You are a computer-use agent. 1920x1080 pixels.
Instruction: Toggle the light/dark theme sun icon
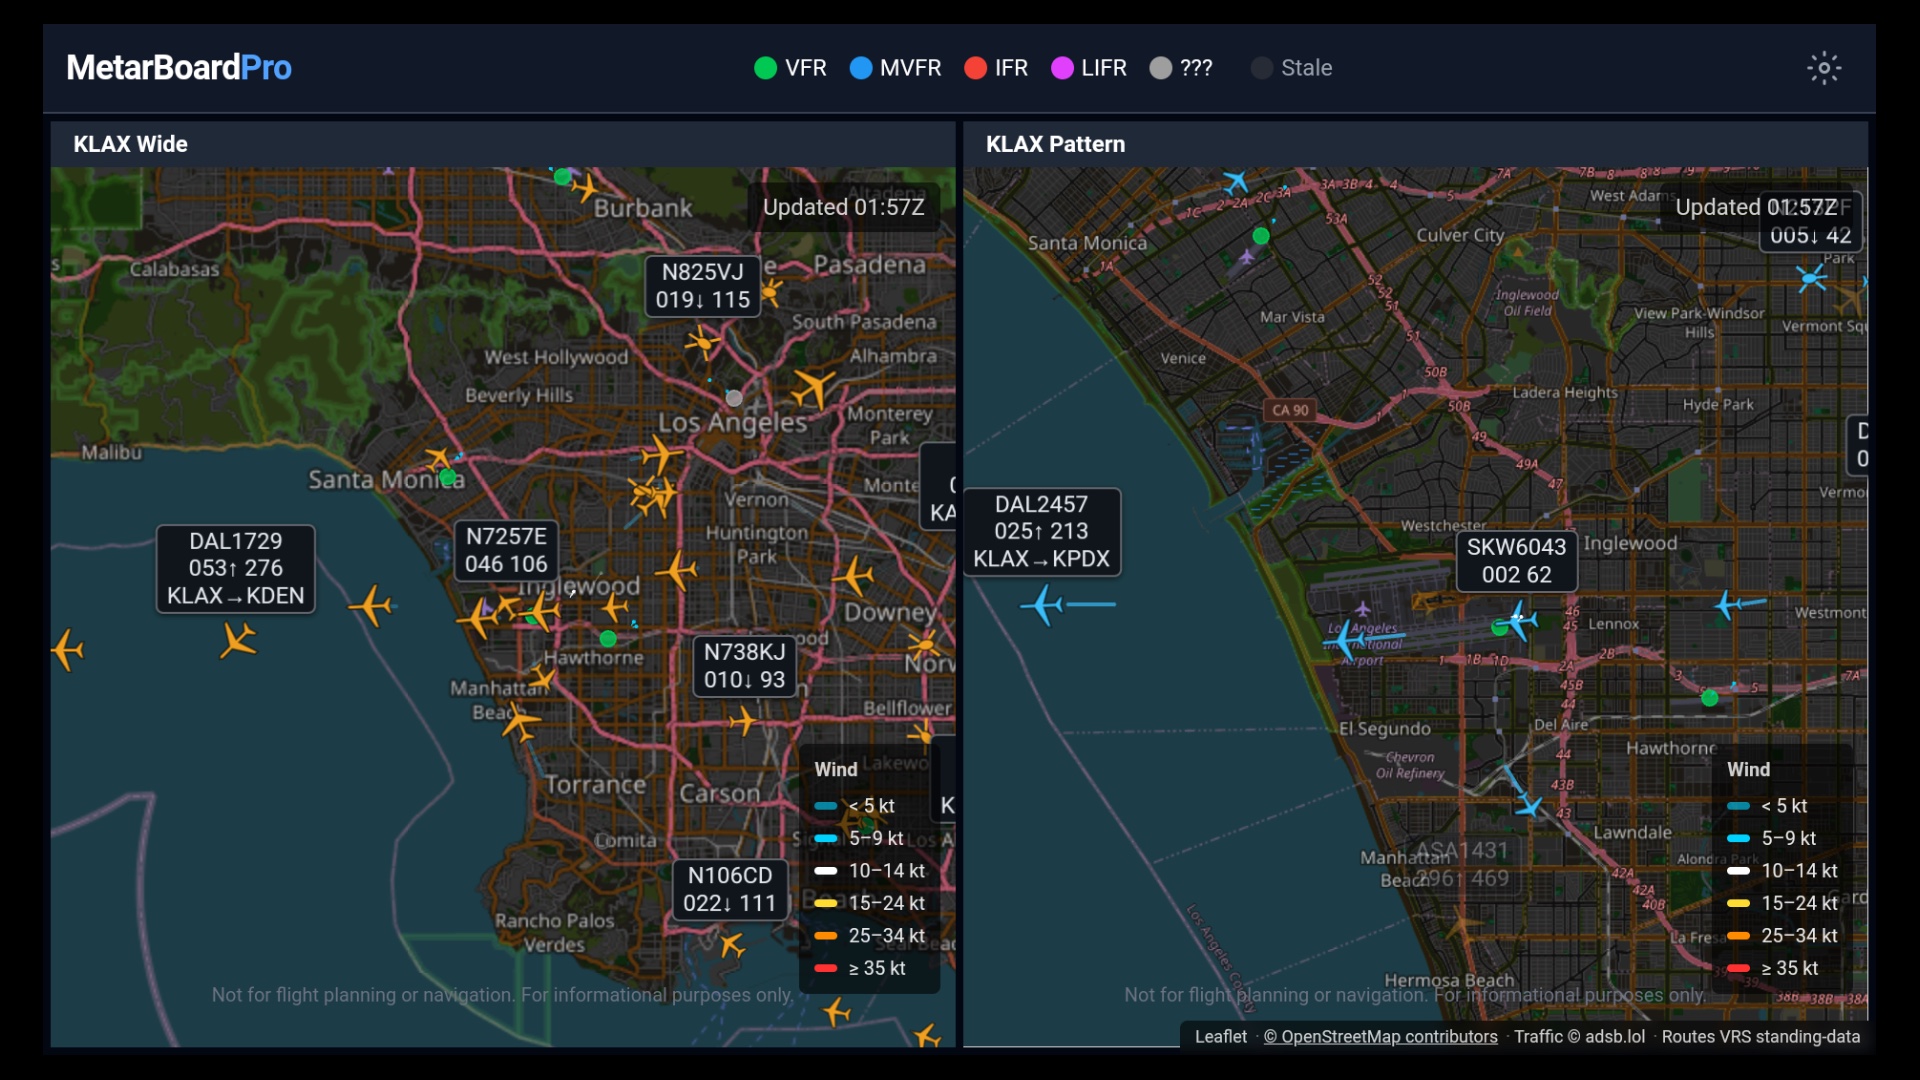tap(1824, 68)
